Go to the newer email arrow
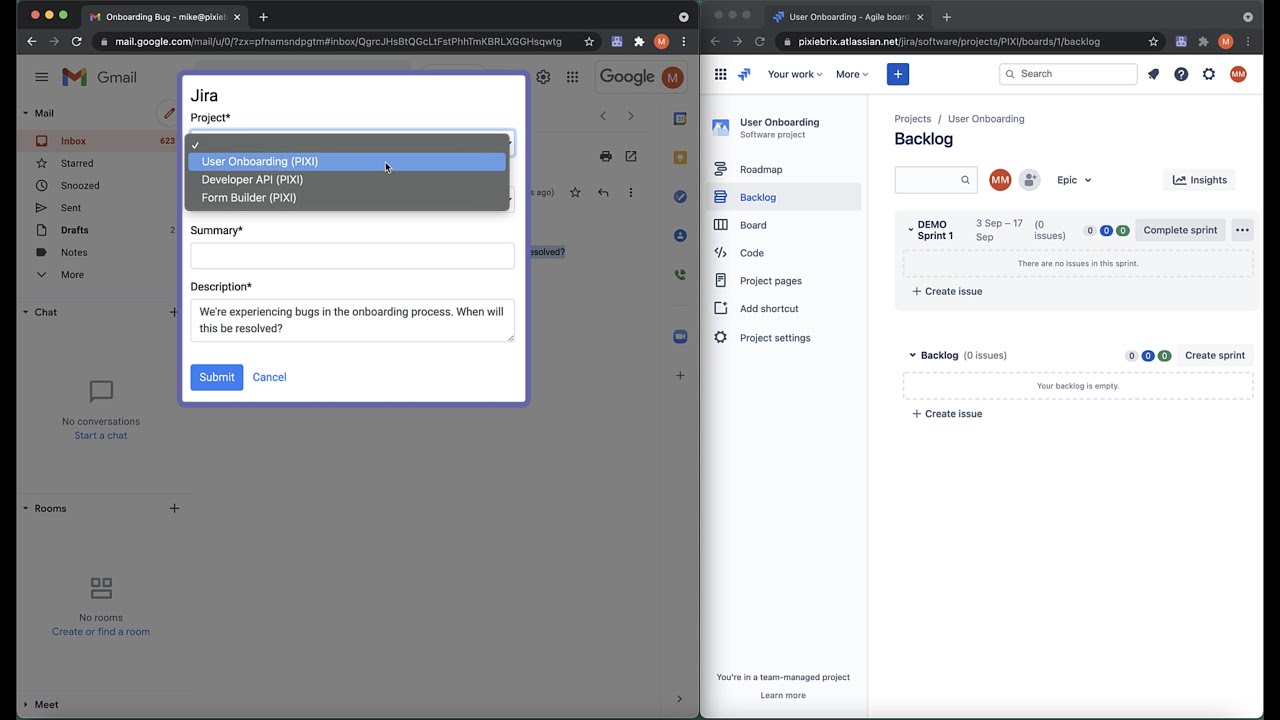 pyautogui.click(x=603, y=116)
